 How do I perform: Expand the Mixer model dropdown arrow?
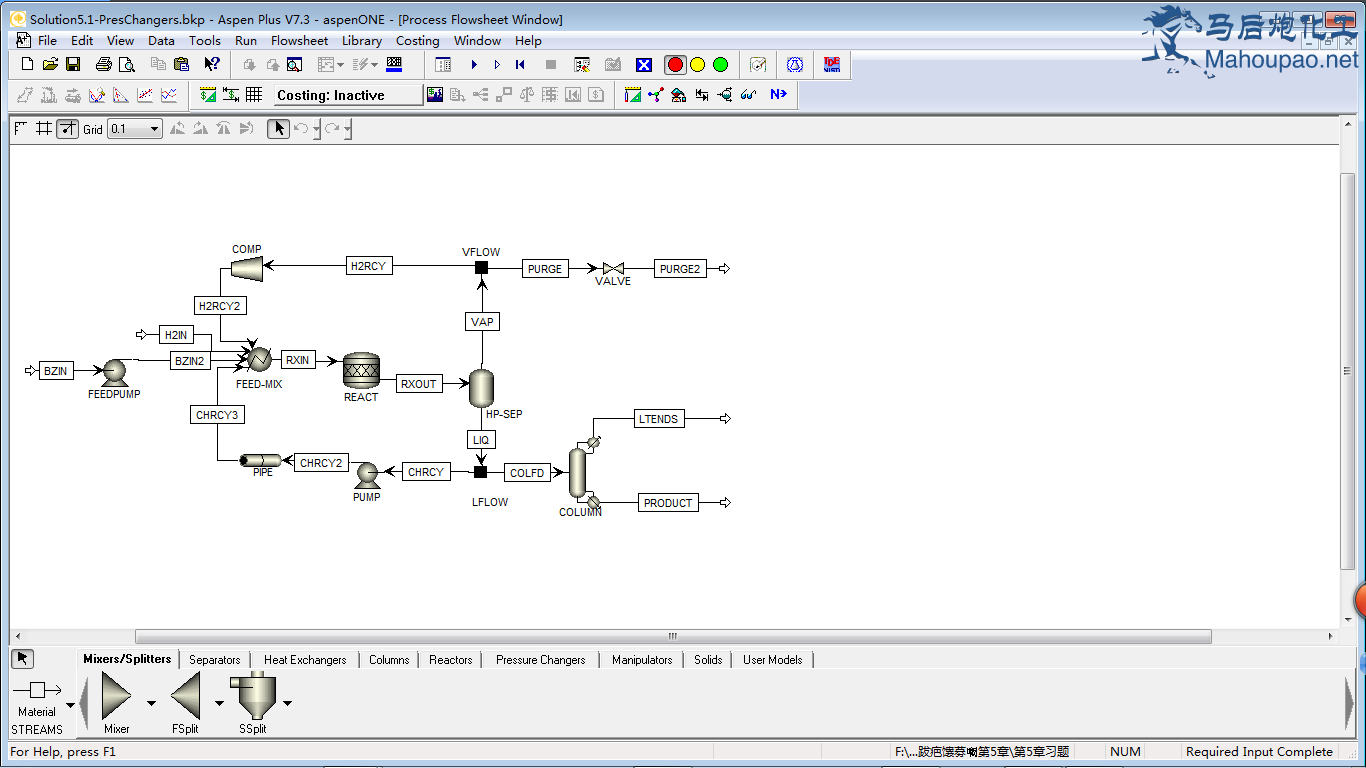tap(151, 703)
